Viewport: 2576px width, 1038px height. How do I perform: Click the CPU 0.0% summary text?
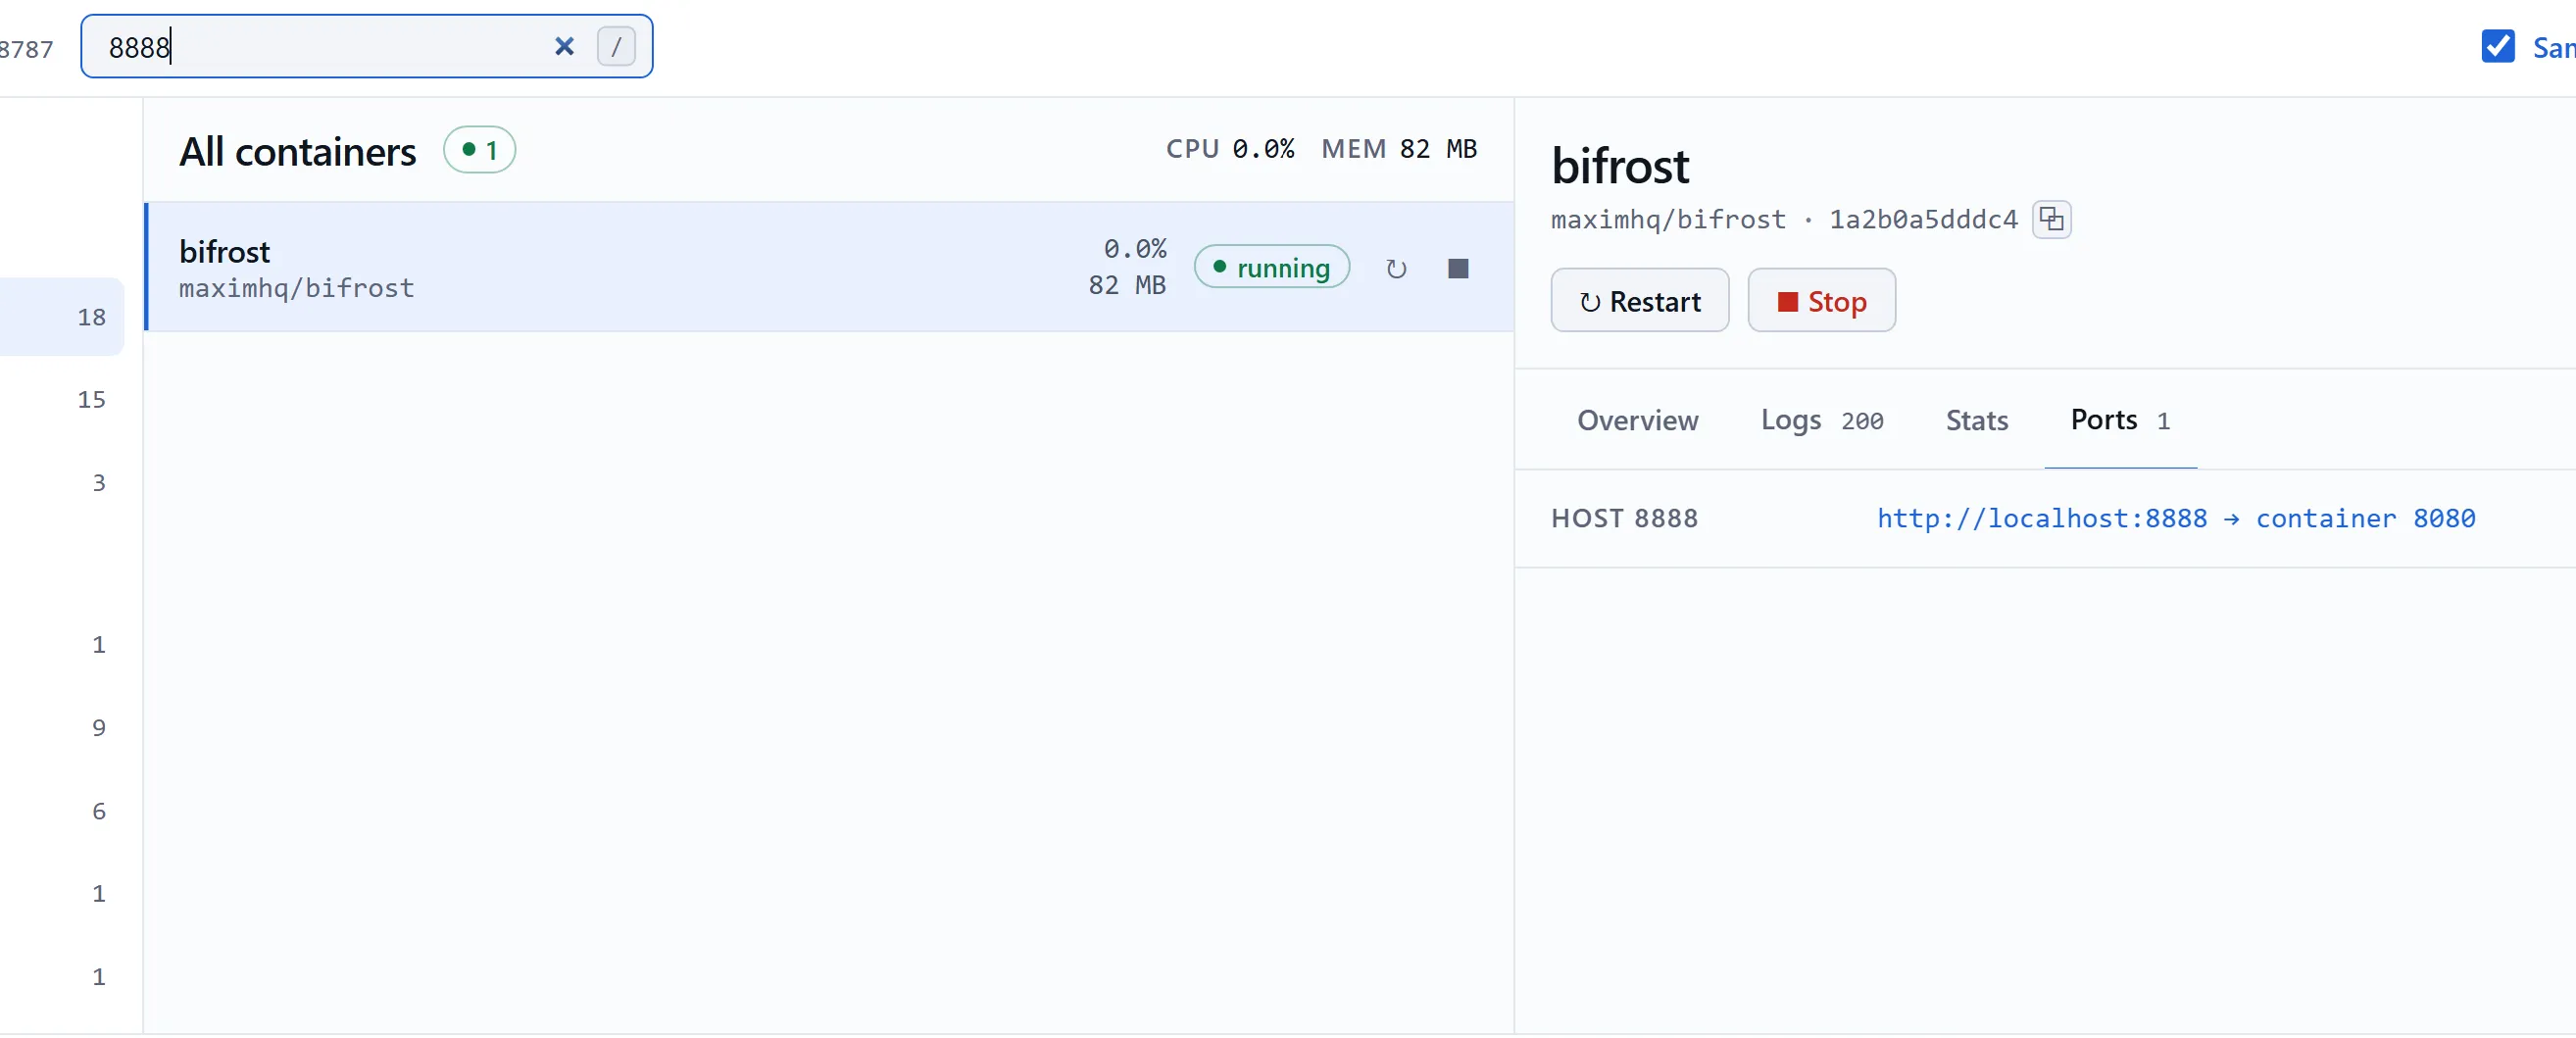pos(1229,149)
